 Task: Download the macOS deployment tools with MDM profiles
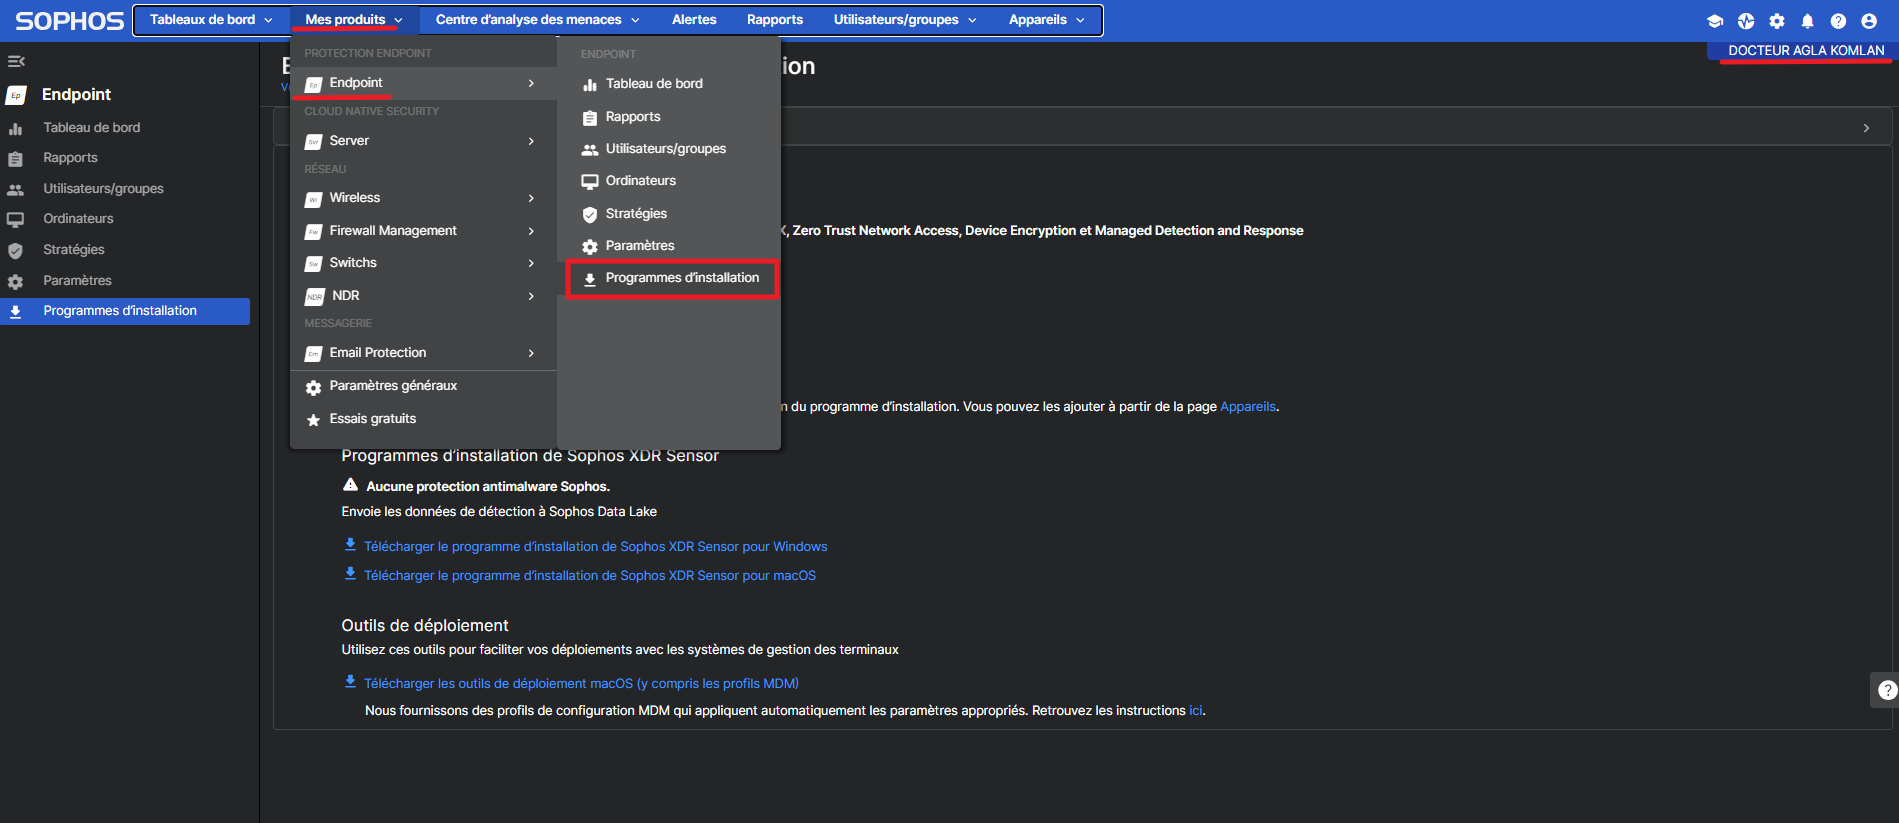[581, 684]
